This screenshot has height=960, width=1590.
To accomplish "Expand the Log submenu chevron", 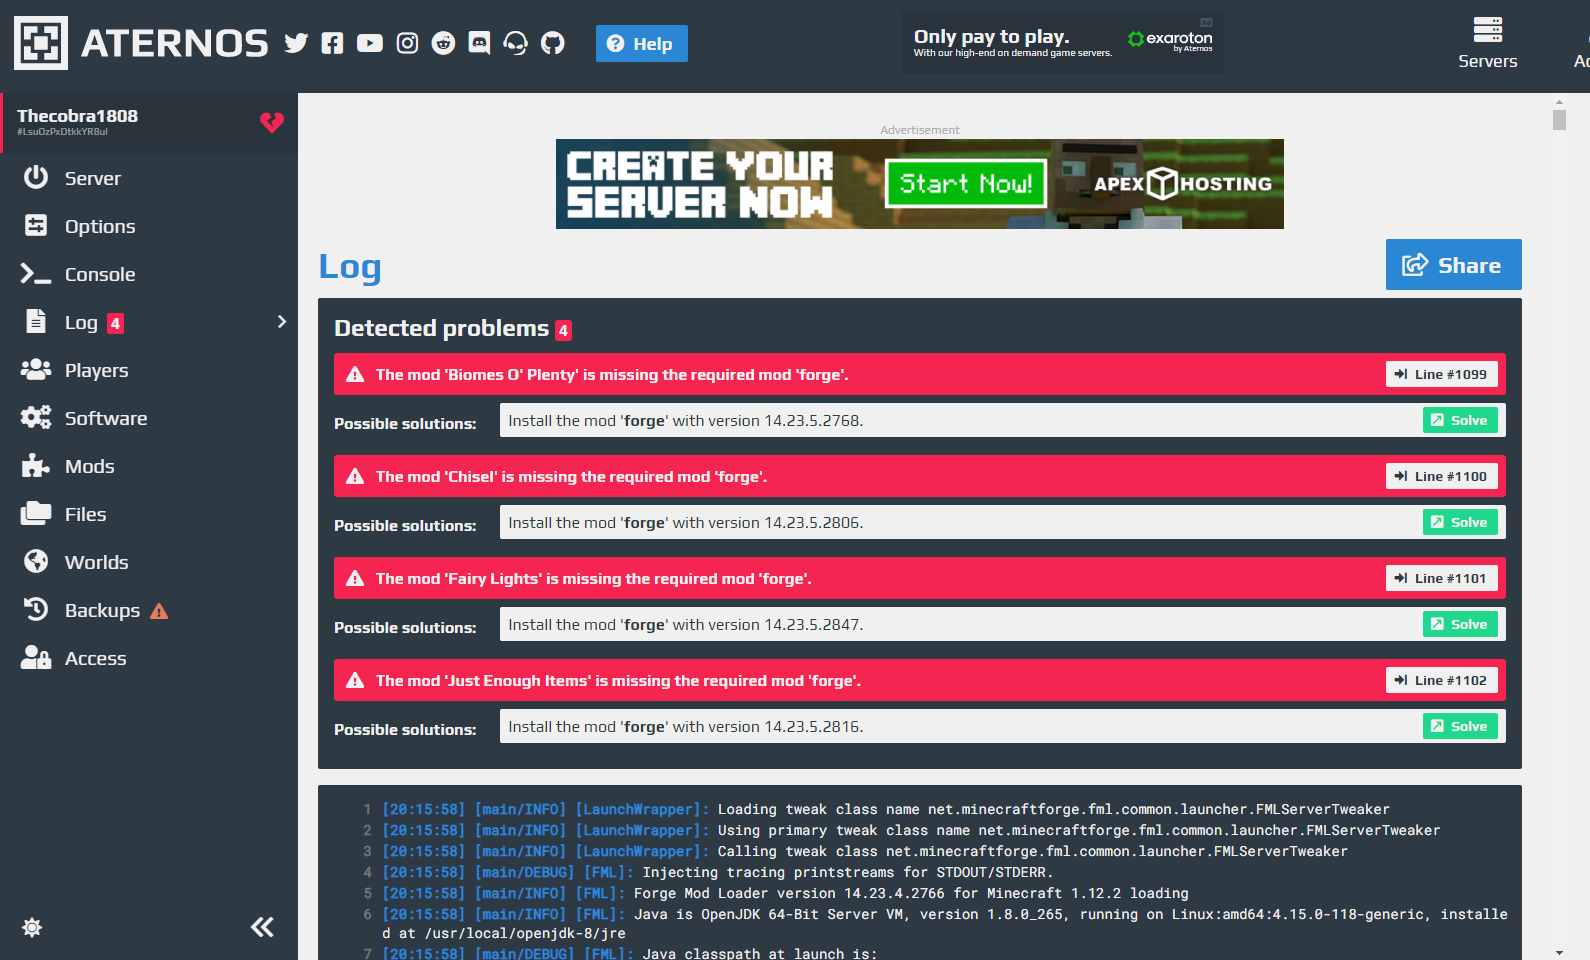I will pos(282,322).
